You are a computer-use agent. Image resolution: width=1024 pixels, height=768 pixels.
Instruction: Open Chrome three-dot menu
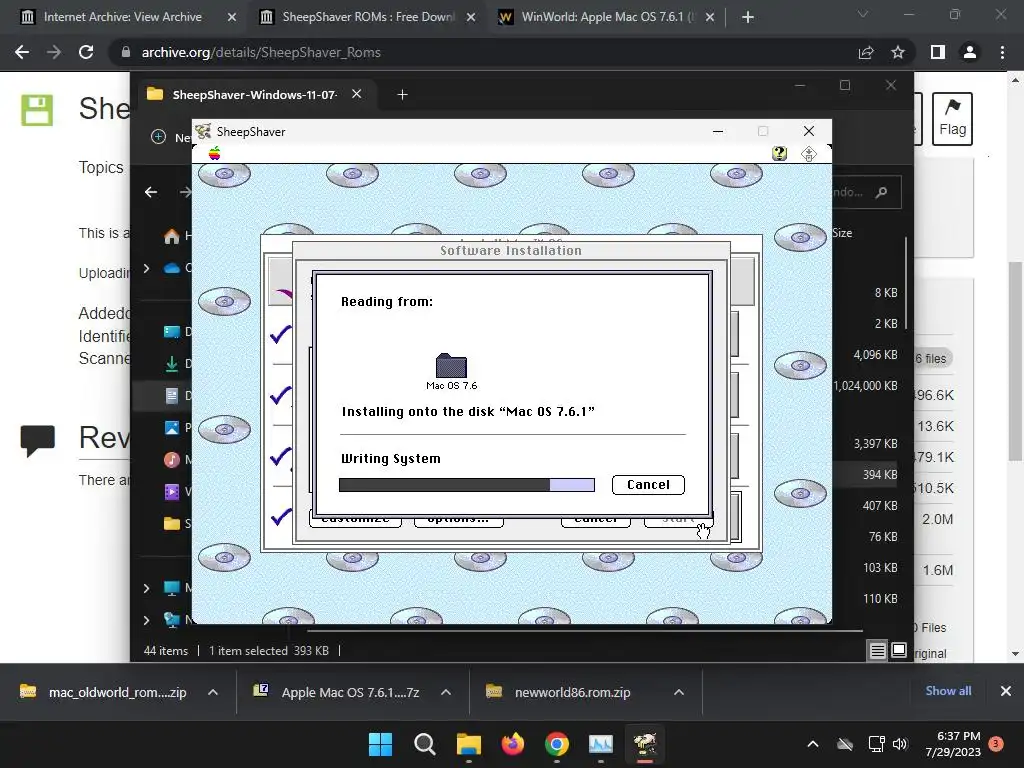[x=1002, y=52]
